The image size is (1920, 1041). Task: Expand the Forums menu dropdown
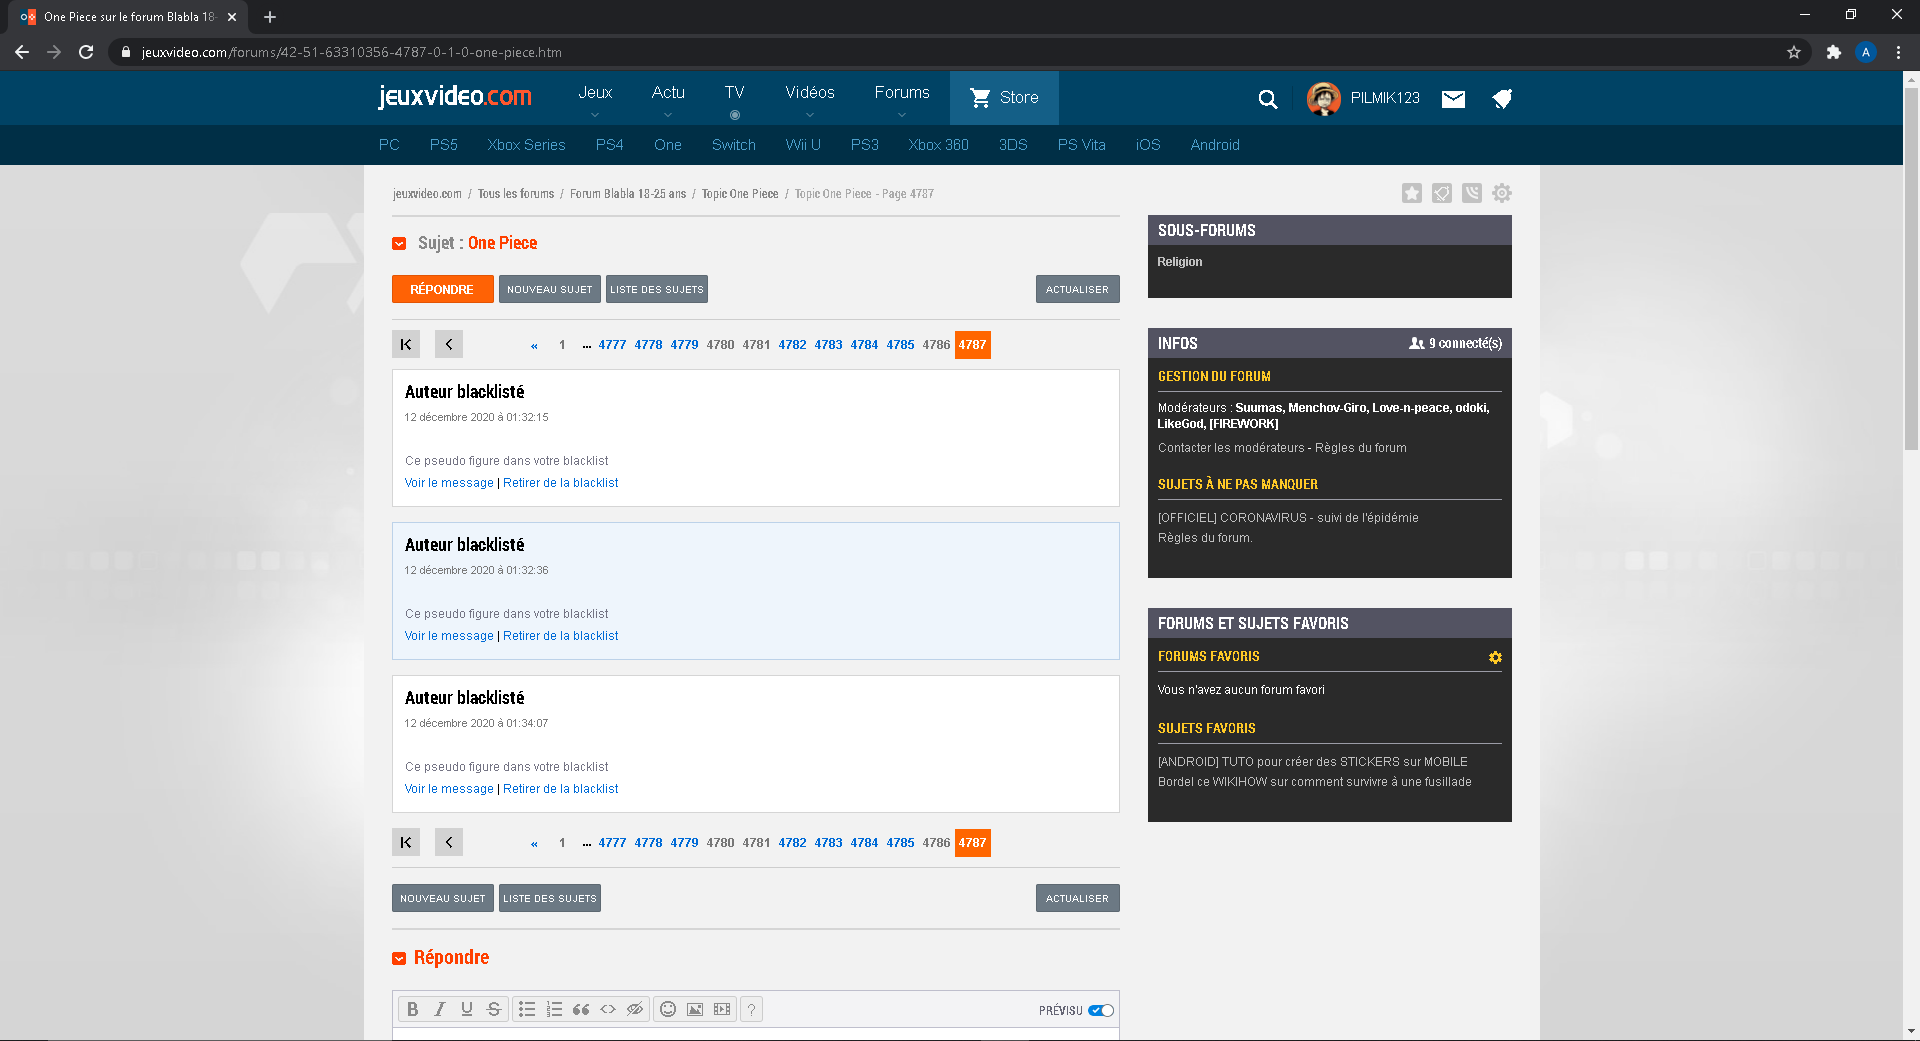coord(902,98)
